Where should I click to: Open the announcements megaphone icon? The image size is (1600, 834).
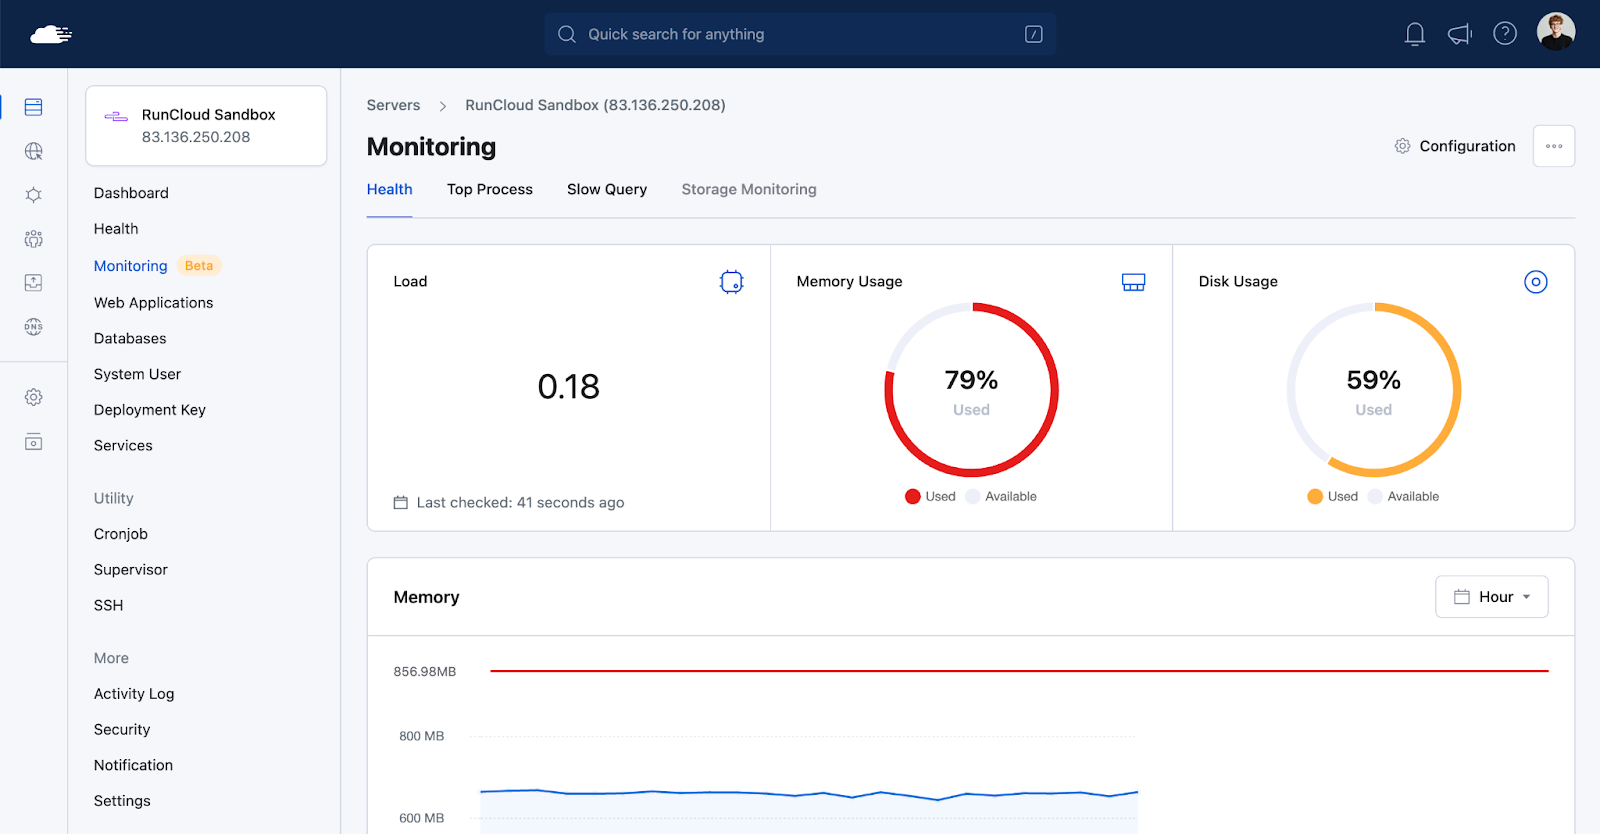[1459, 35]
